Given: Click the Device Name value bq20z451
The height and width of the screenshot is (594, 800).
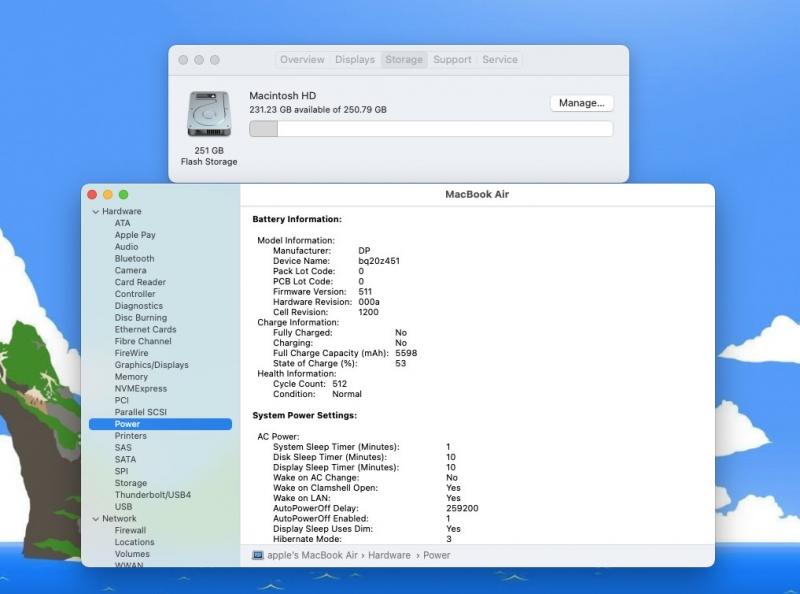Looking at the screenshot, I should [x=379, y=261].
